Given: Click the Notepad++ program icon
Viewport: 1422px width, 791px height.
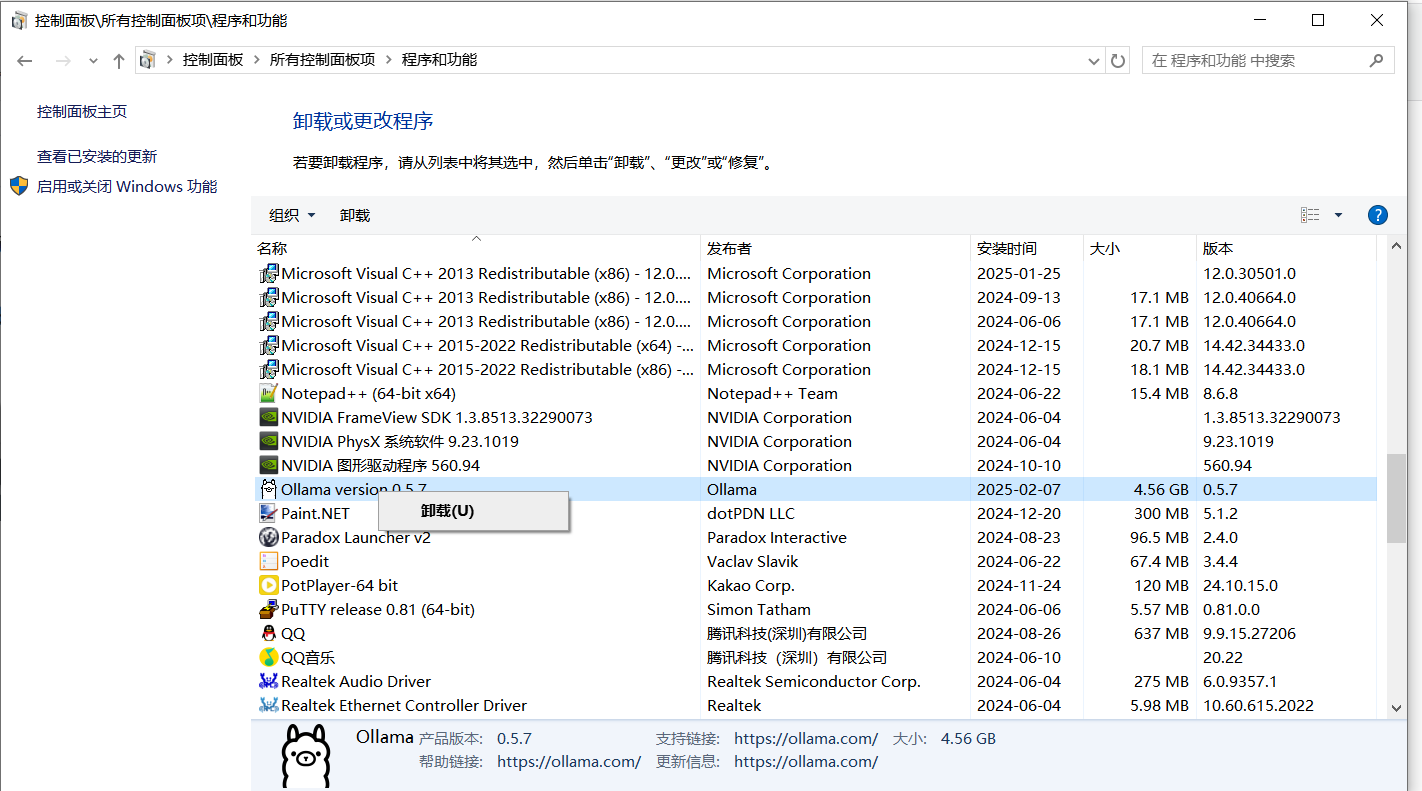Looking at the screenshot, I should [268, 394].
